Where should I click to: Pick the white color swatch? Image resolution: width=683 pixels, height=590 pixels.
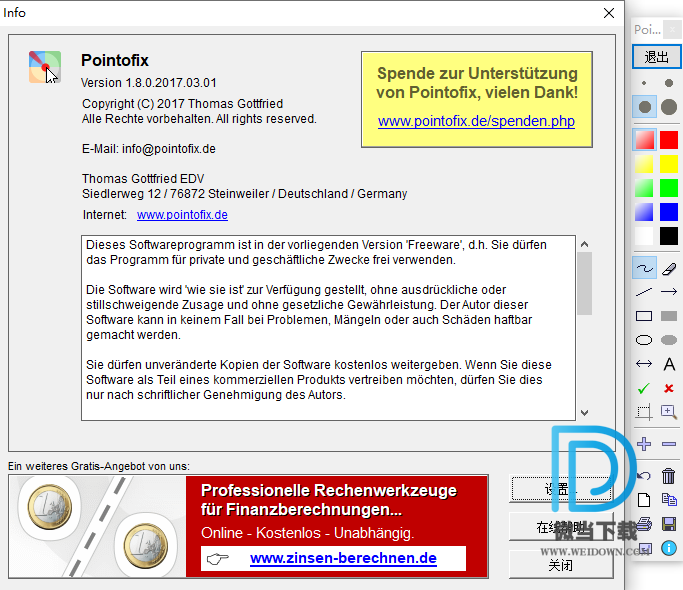coord(644,236)
